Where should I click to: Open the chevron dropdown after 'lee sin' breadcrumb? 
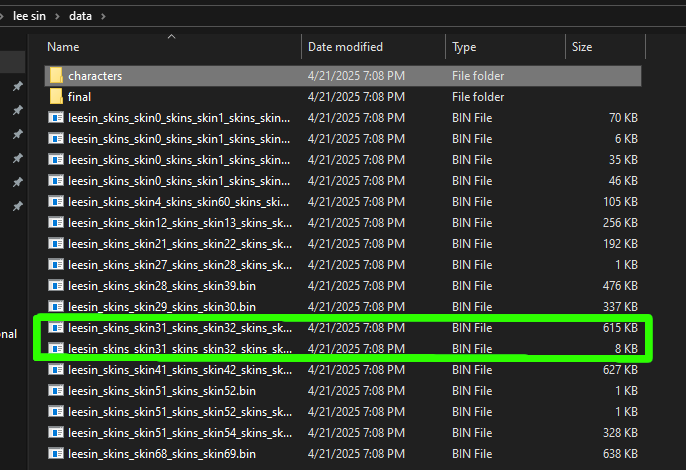click(x=57, y=16)
